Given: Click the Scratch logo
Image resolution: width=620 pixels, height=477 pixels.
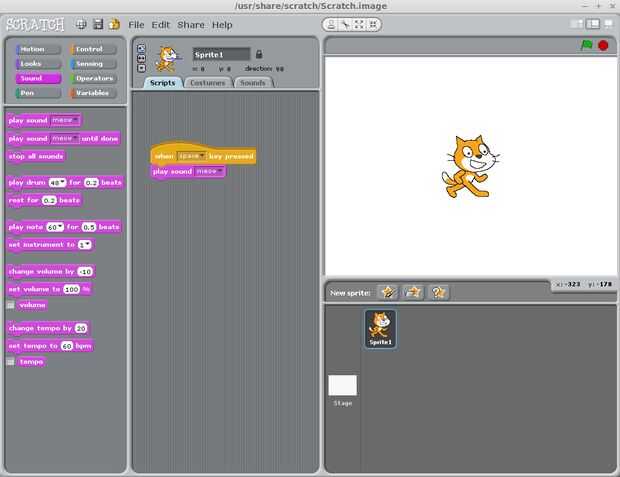Looking at the screenshot, I should pos(35,25).
